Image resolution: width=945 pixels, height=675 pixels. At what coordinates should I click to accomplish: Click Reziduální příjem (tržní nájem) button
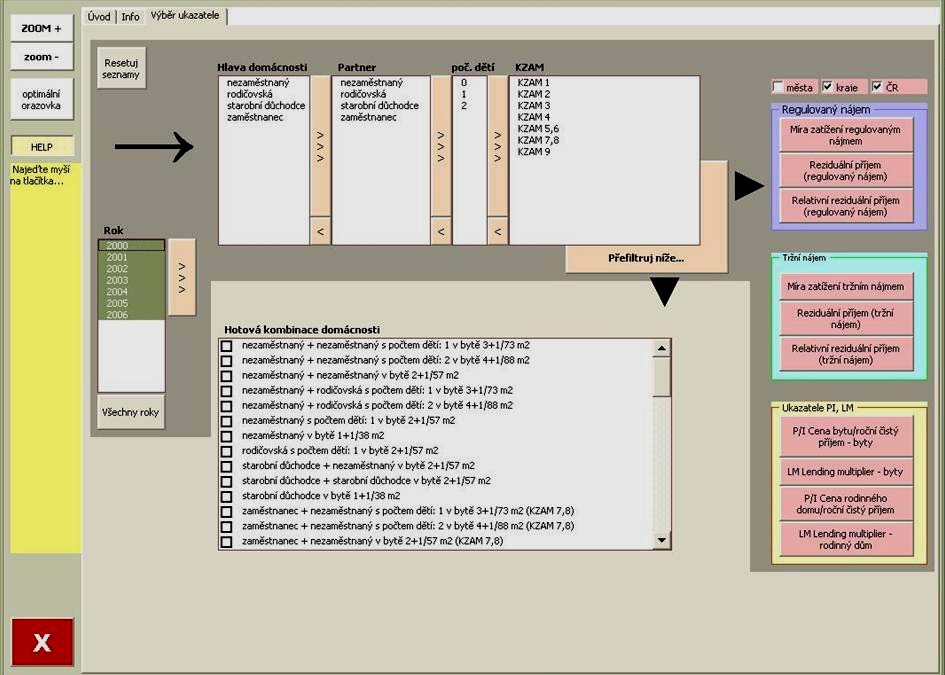(846, 319)
